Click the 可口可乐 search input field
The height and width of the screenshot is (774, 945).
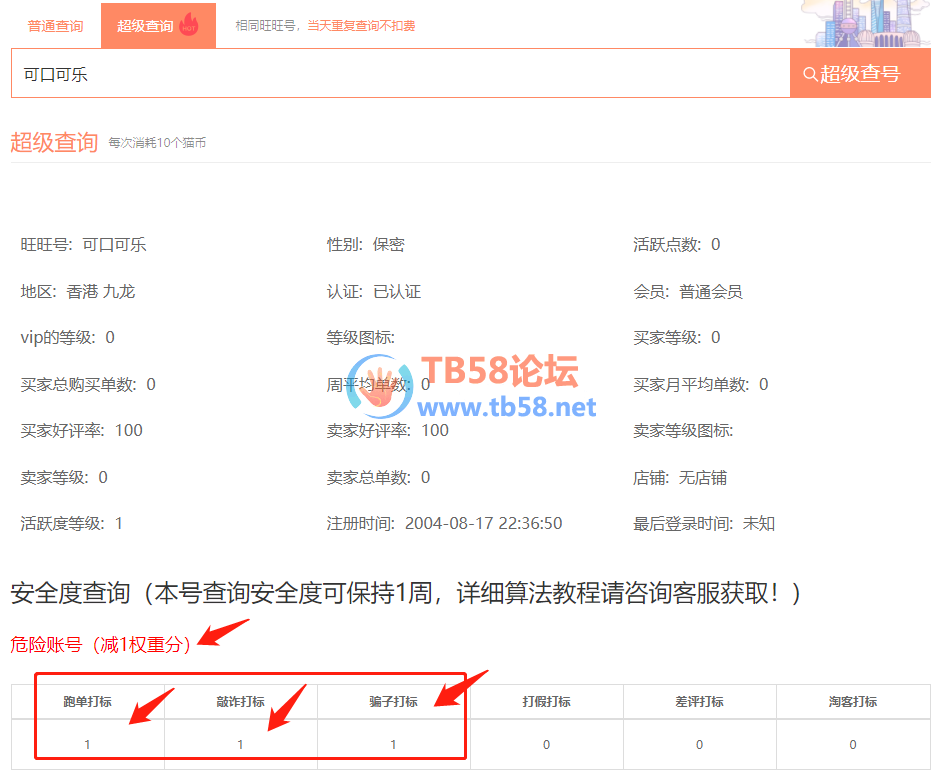pyautogui.click(x=400, y=74)
